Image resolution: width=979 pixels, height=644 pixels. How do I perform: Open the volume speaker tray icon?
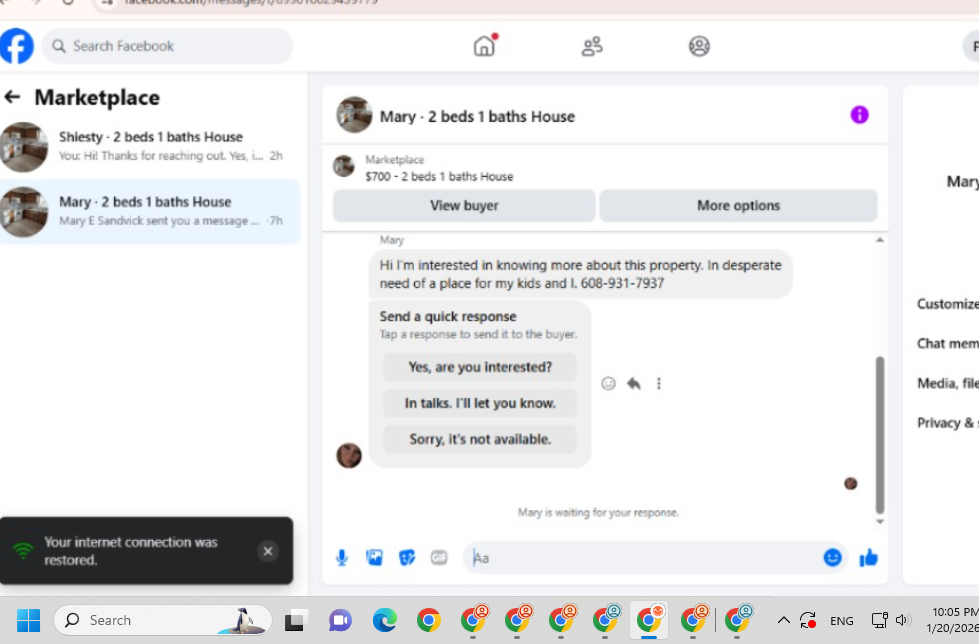(903, 620)
